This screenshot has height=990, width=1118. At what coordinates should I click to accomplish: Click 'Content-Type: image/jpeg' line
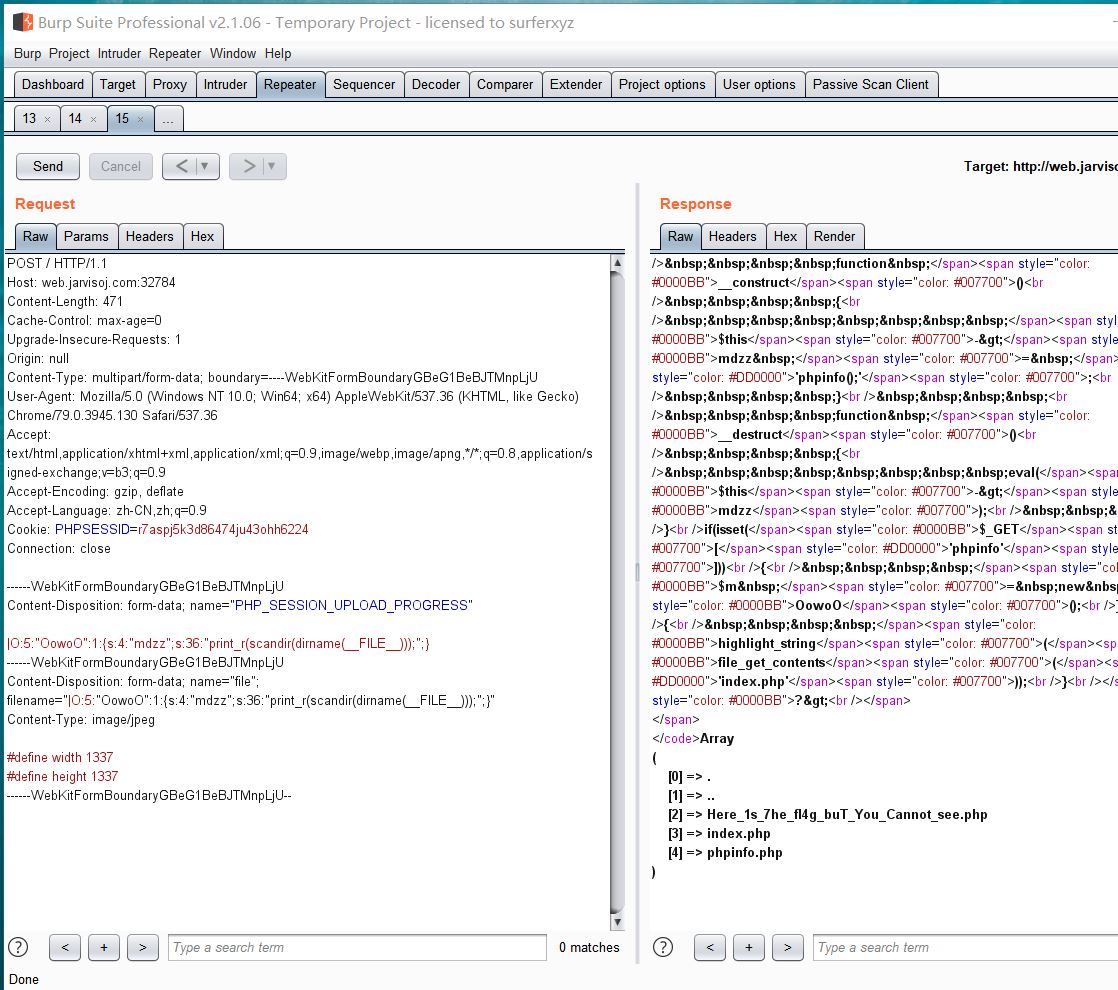[81, 719]
